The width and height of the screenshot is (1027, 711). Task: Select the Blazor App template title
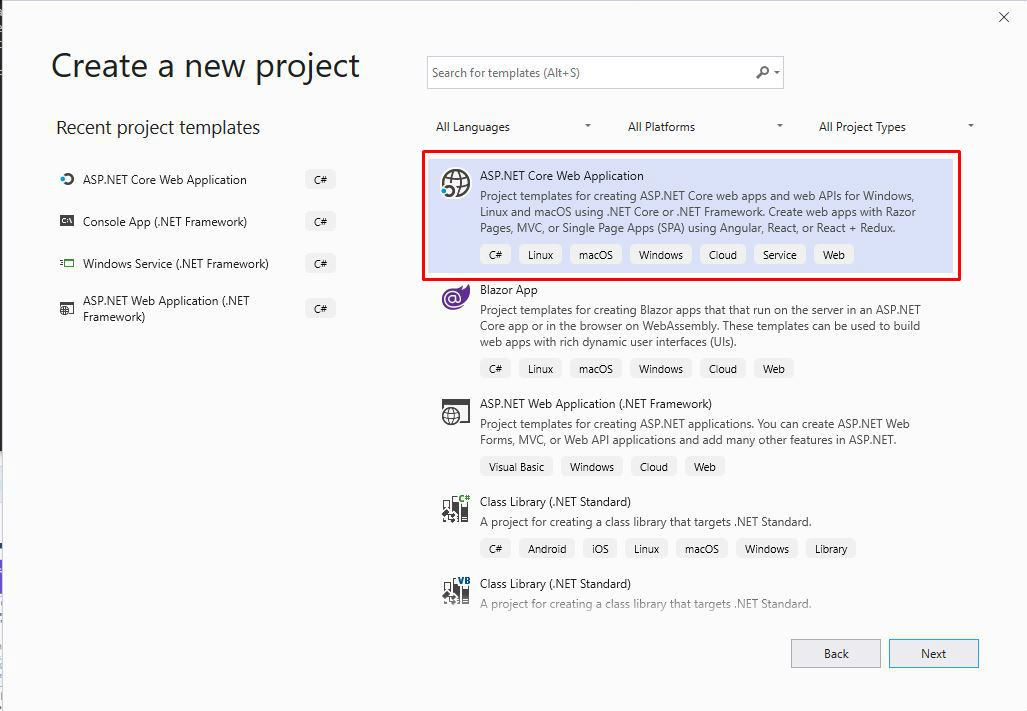[508, 289]
